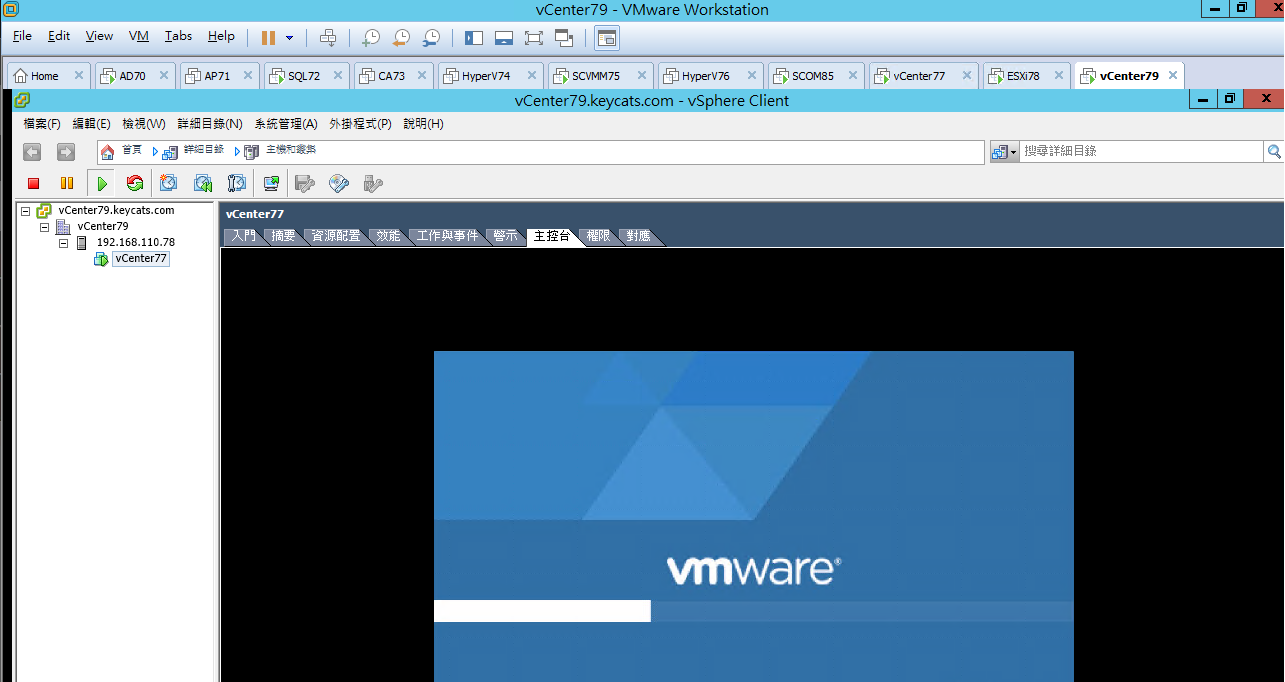Collapse the vCenter79.keycats.com tree node
Image resolution: width=1285 pixels, height=682 pixels.
(25, 211)
